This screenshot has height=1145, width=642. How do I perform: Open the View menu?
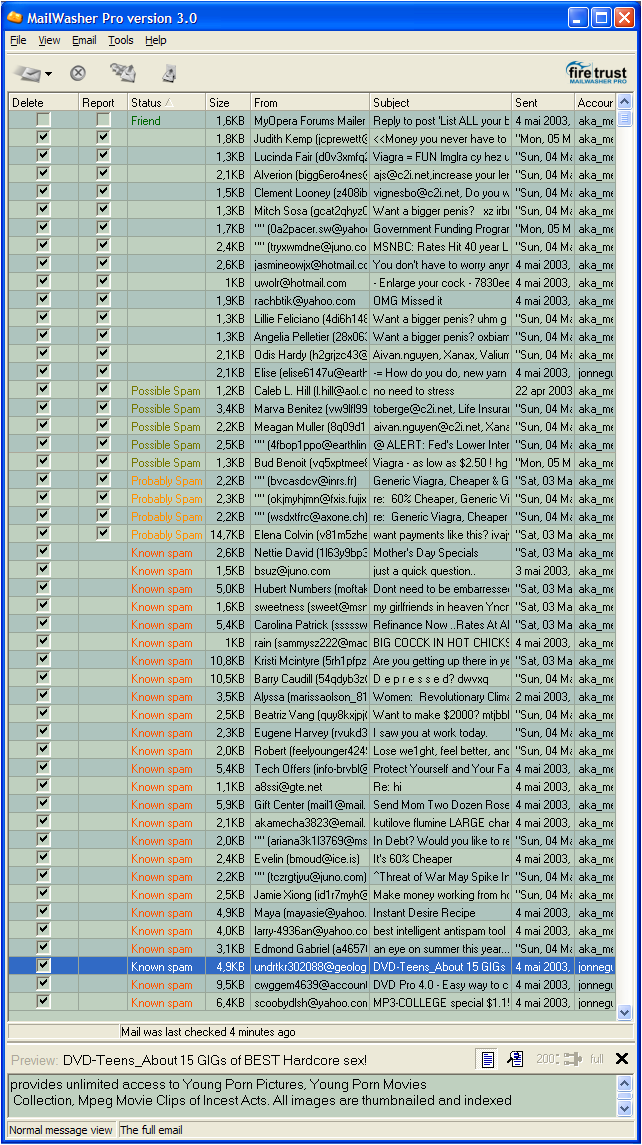[x=50, y=40]
